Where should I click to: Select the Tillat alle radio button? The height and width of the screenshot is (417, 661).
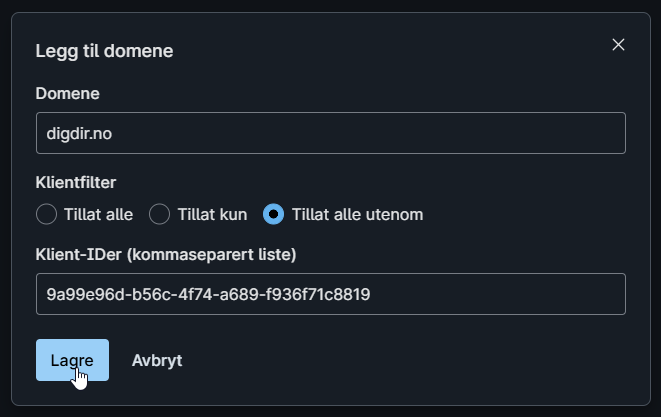click(x=47, y=214)
